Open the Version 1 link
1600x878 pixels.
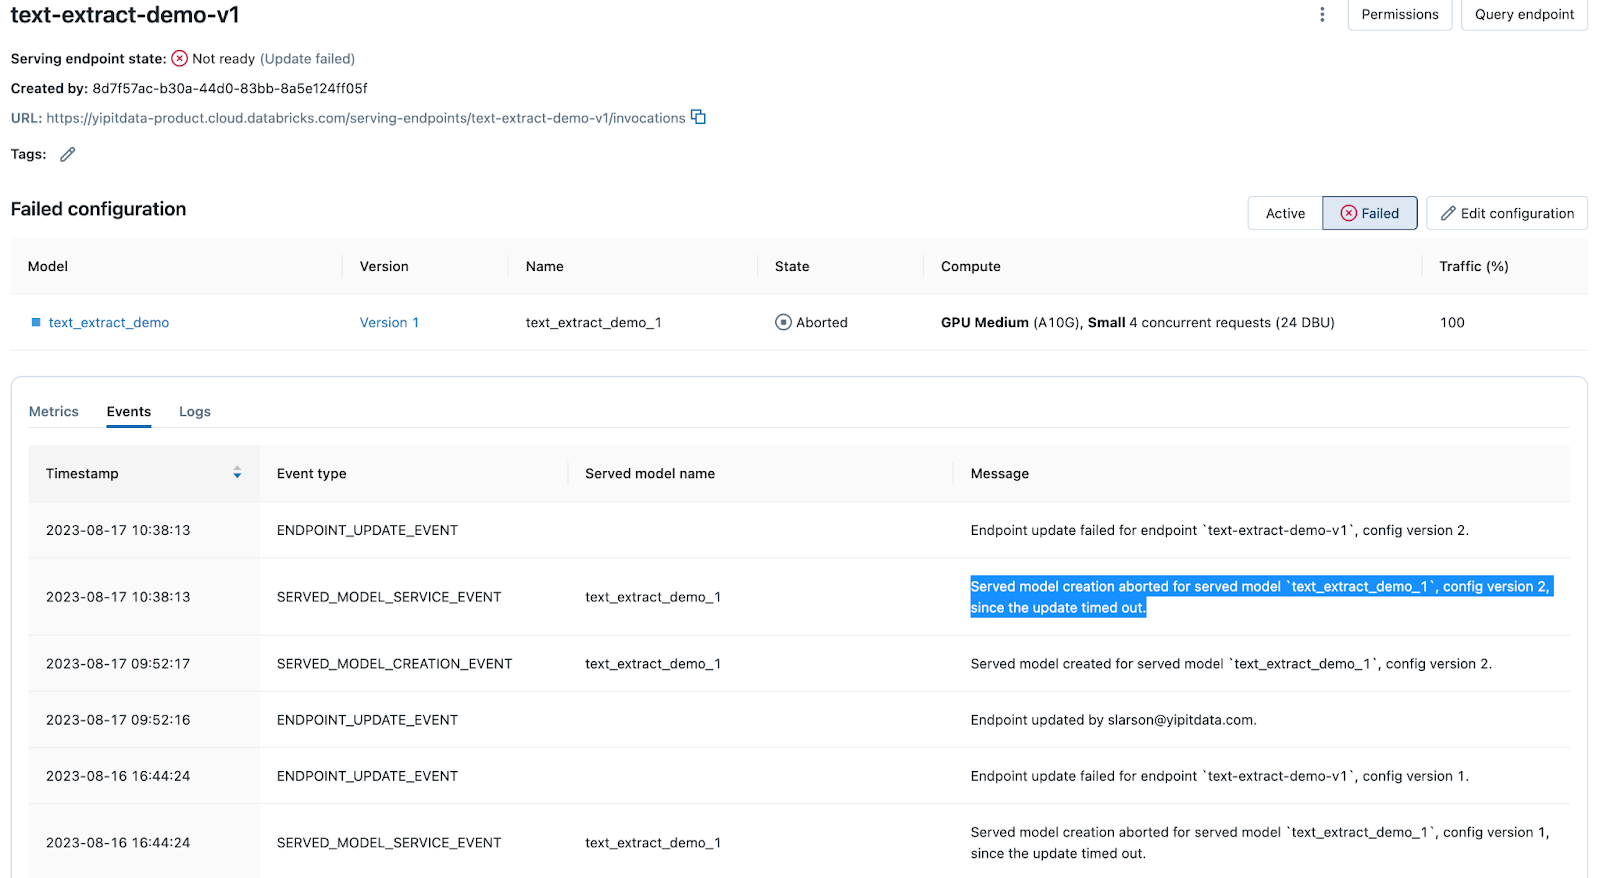[x=389, y=322]
